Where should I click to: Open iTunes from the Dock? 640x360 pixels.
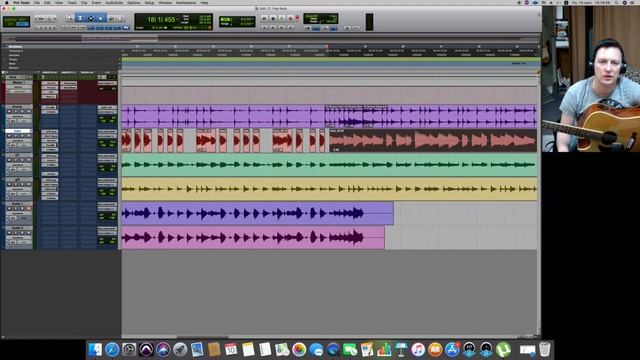(x=418, y=350)
